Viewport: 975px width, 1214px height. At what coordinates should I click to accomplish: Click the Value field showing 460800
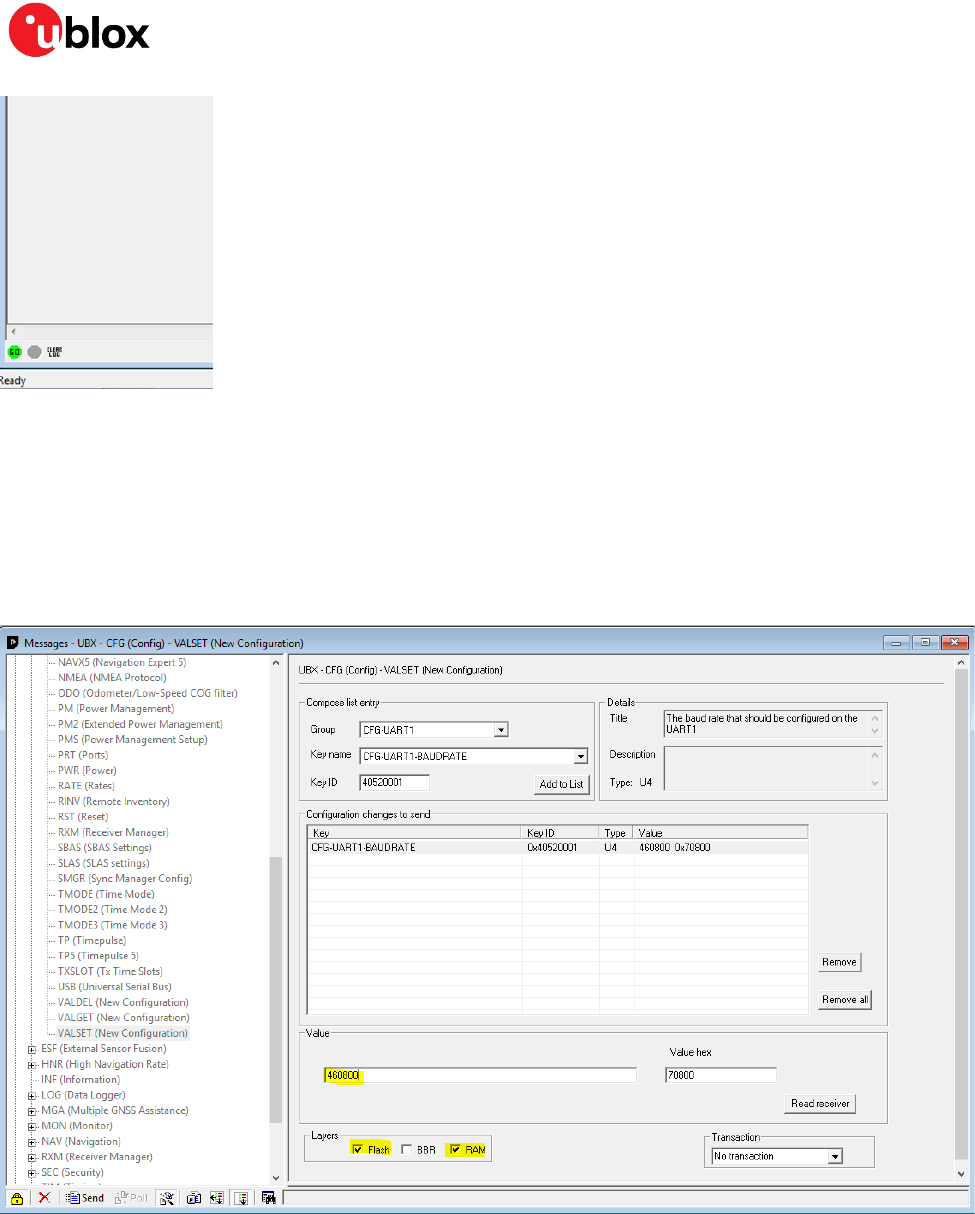pos(480,1075)
